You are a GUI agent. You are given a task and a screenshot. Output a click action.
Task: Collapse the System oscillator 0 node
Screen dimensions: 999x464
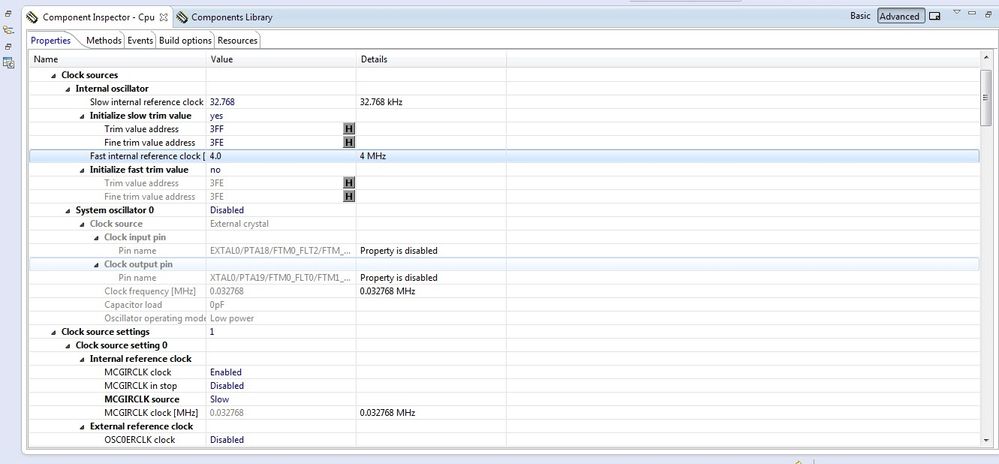tap(68, 210)
